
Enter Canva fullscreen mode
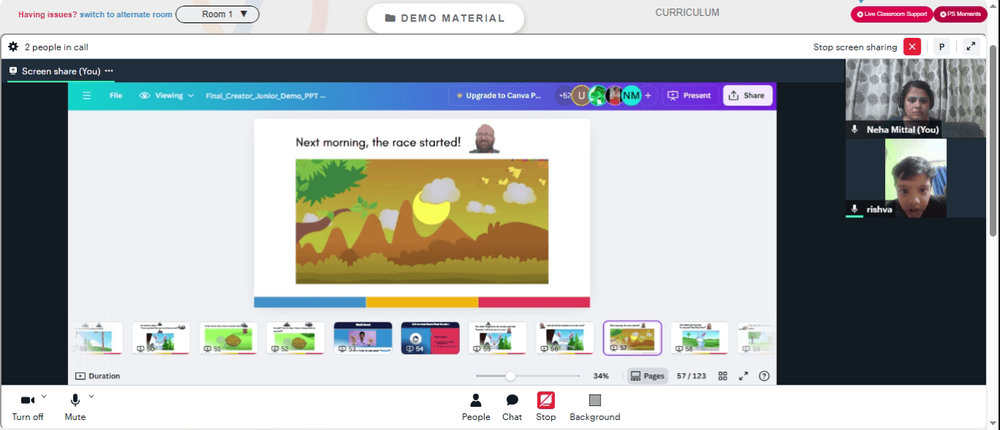coord(744,376)
